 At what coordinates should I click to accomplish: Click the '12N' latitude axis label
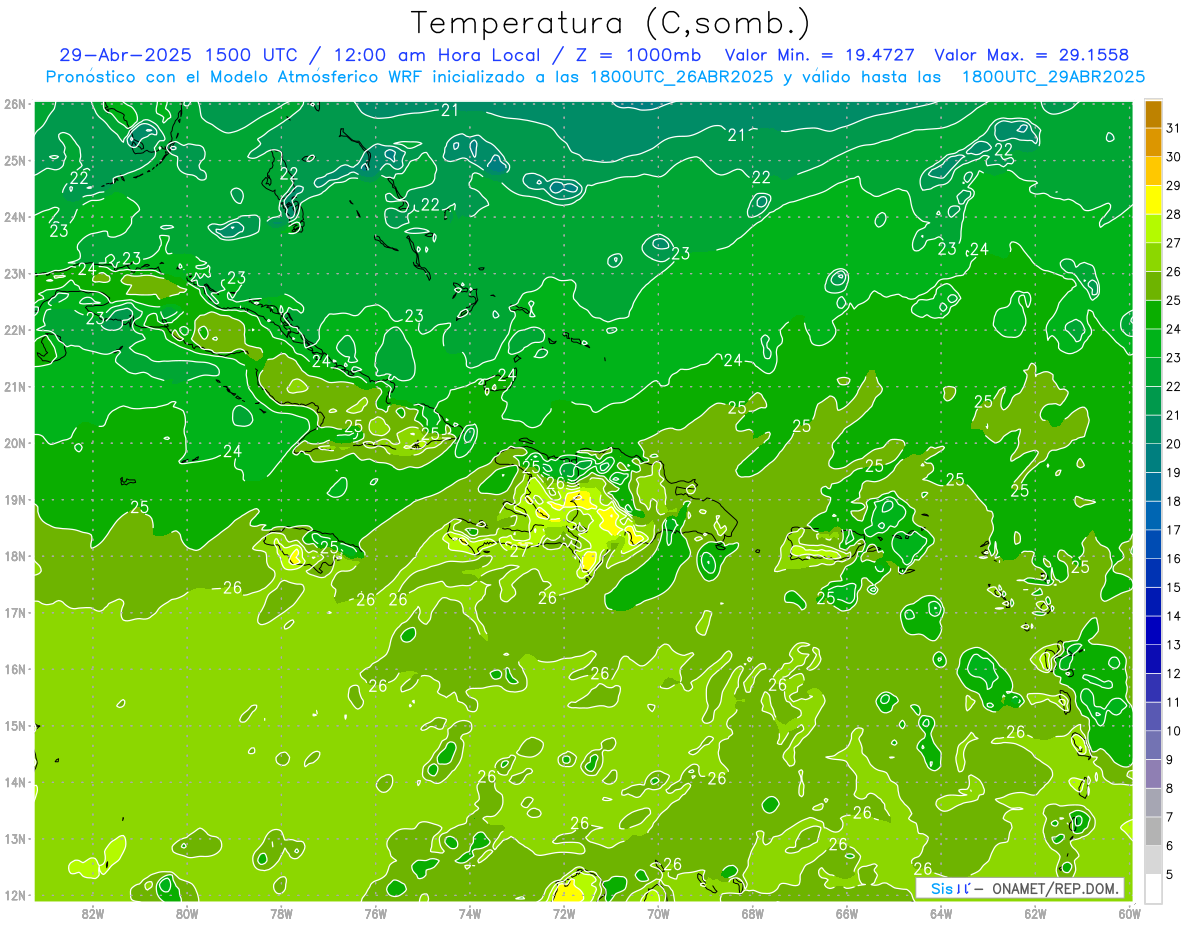(15, 895)
